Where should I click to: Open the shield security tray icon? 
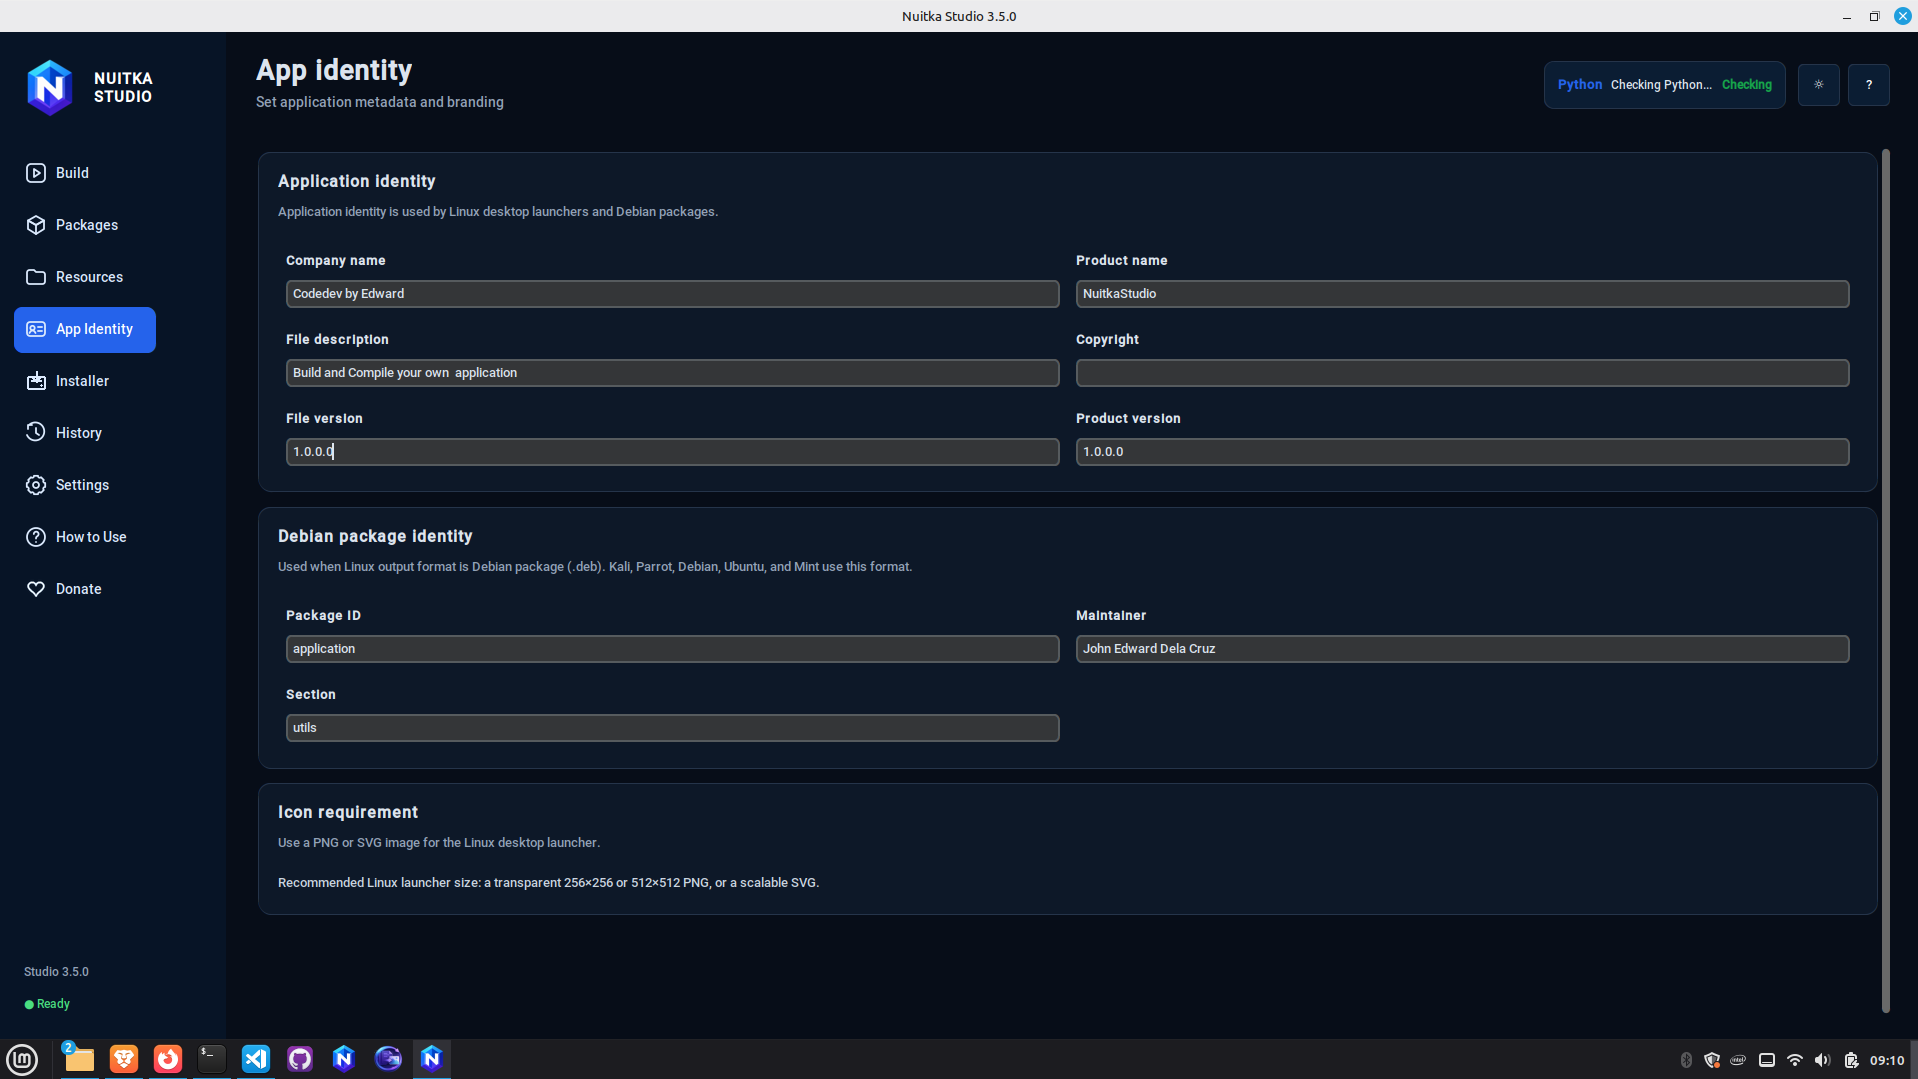coord(1712,1060)
